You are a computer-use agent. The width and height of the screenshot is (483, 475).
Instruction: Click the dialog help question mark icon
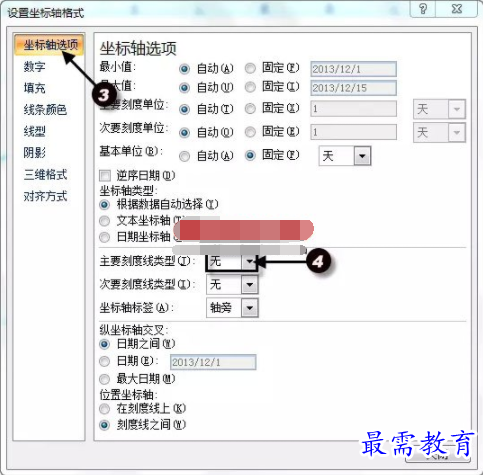click(423, 9)
